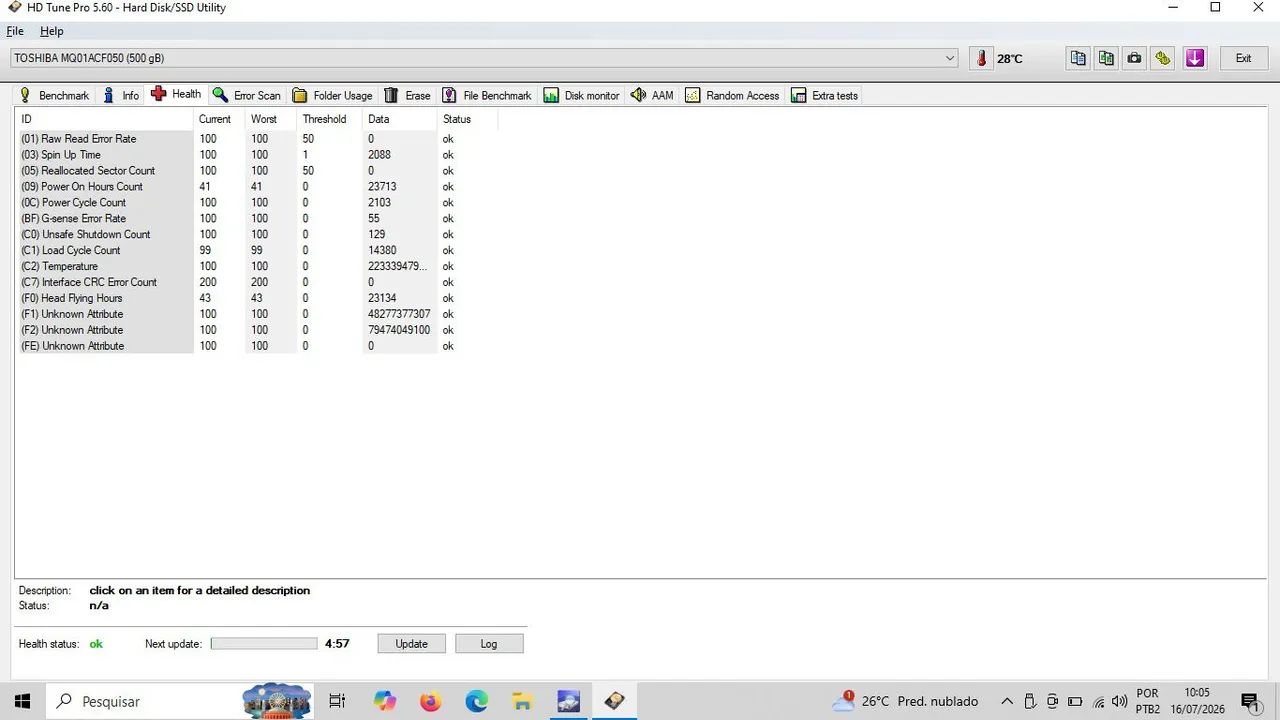Image resolution: width=1280 pixels, height=720 pixels.
Task: Click the safely remove hardware USB tray icon
Action: tap(1030, 701)
